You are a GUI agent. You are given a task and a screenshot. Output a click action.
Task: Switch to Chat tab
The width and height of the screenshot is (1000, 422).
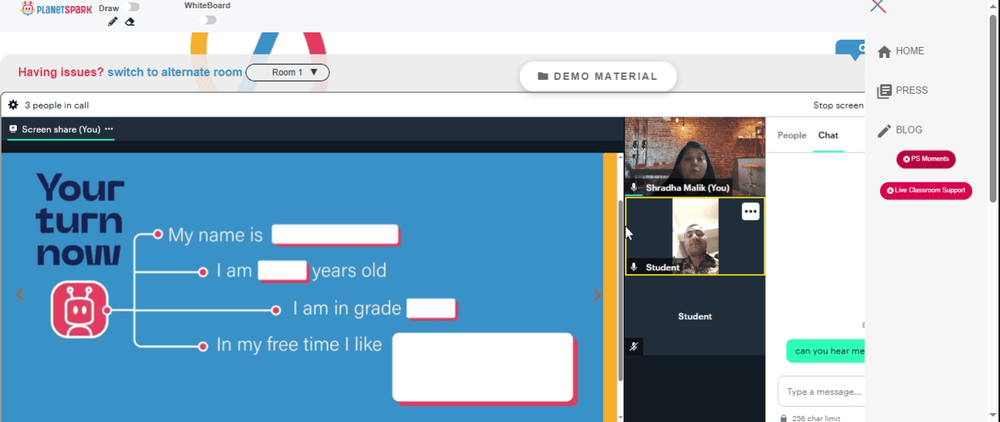828,135
